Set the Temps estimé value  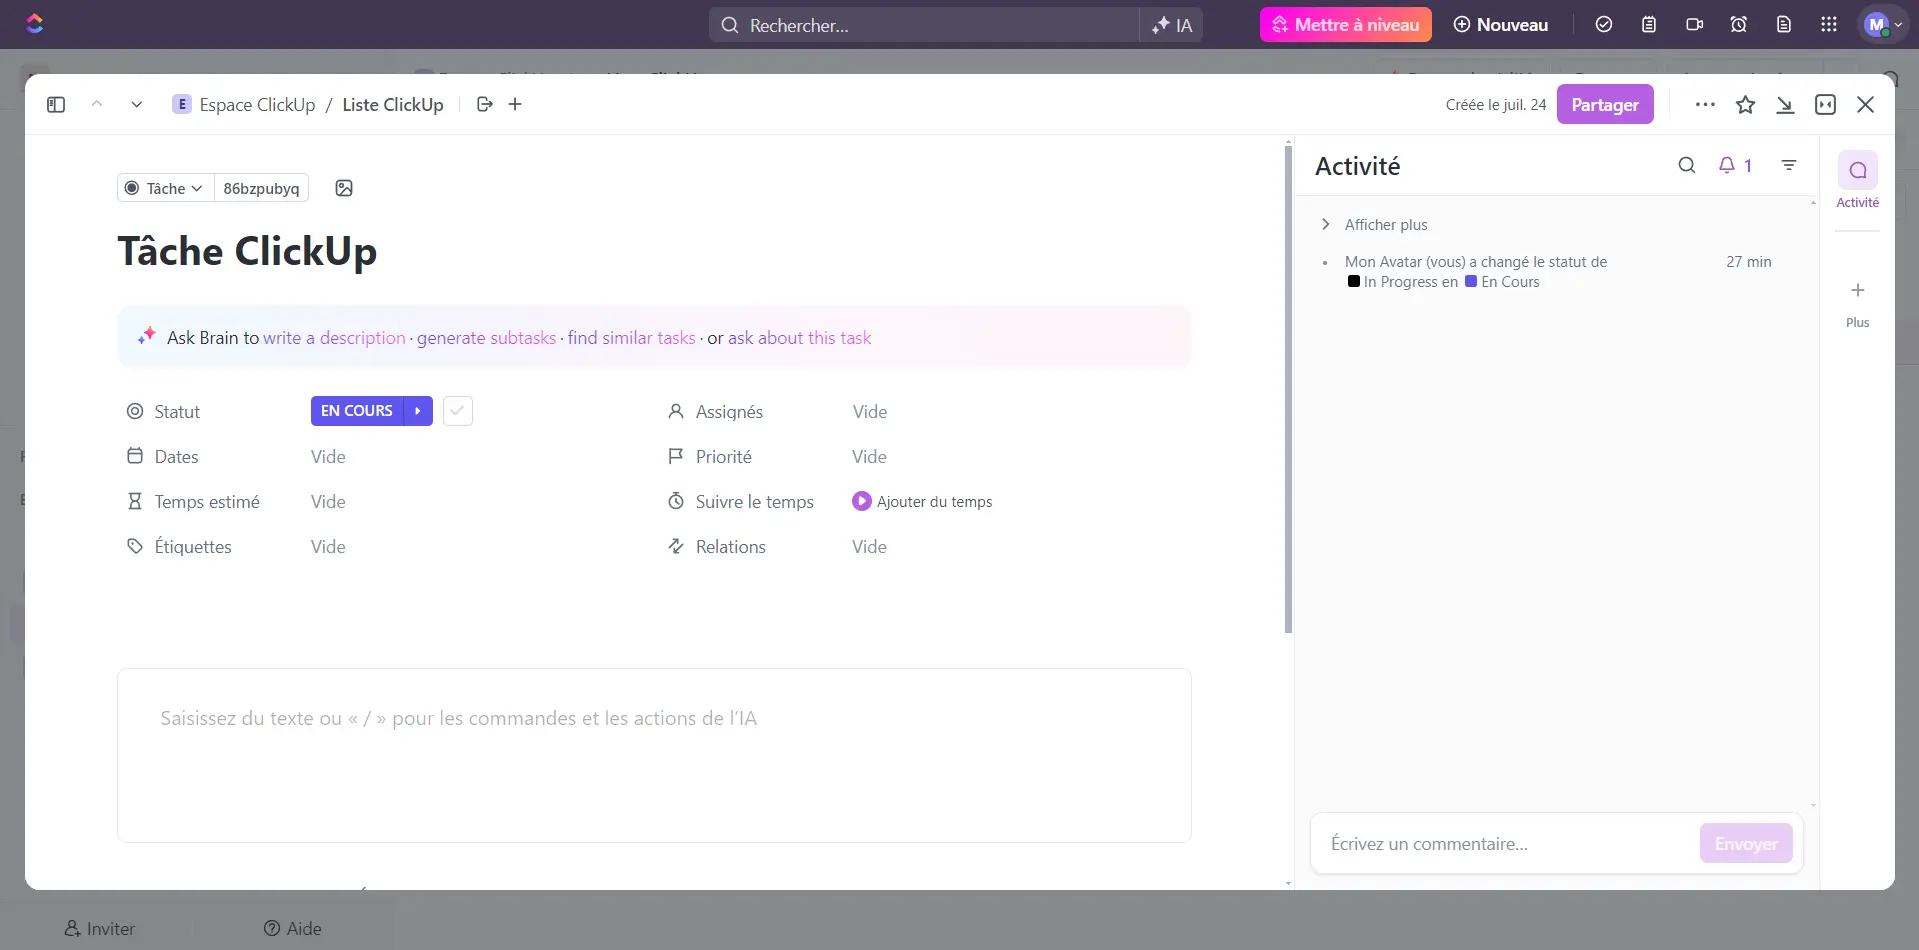[328, 502]
